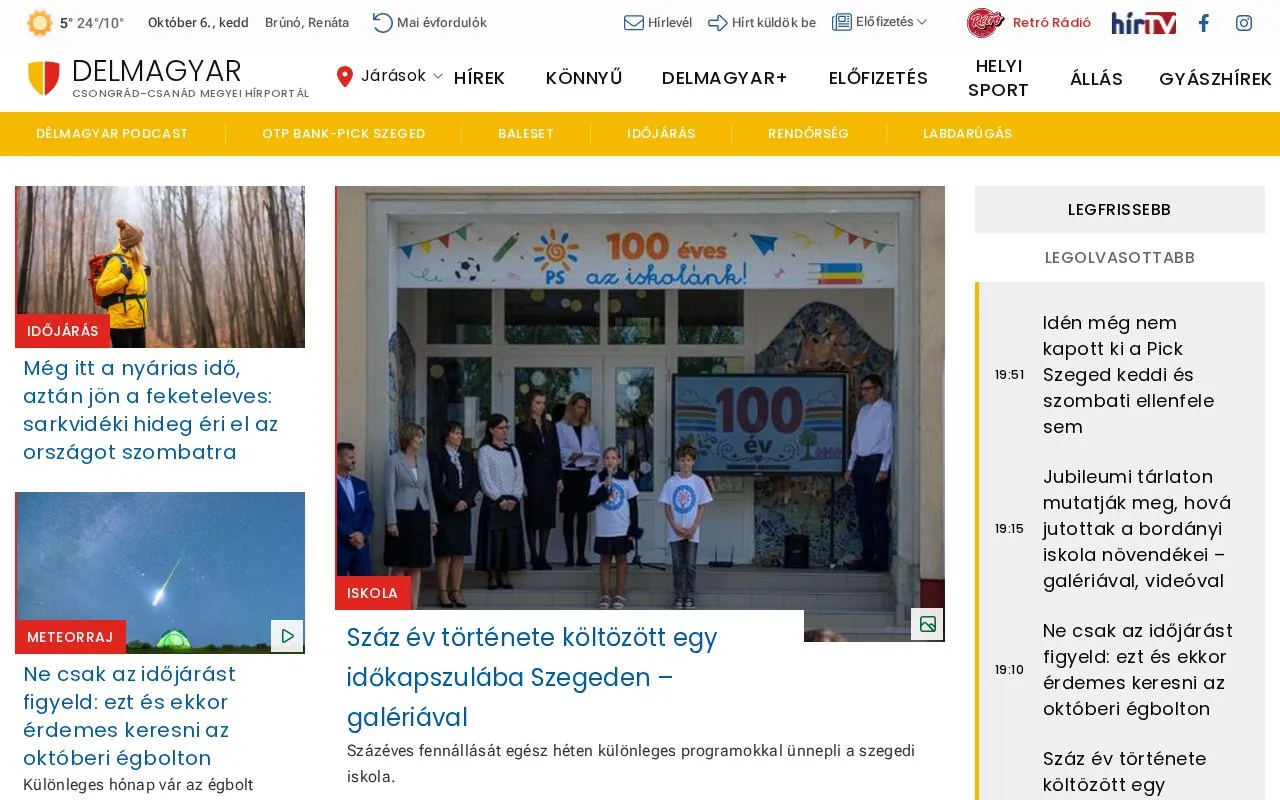Click the '19:15' timestamp in sidebar
The height and width of the screenshot is (800, 1280).
1010,529
